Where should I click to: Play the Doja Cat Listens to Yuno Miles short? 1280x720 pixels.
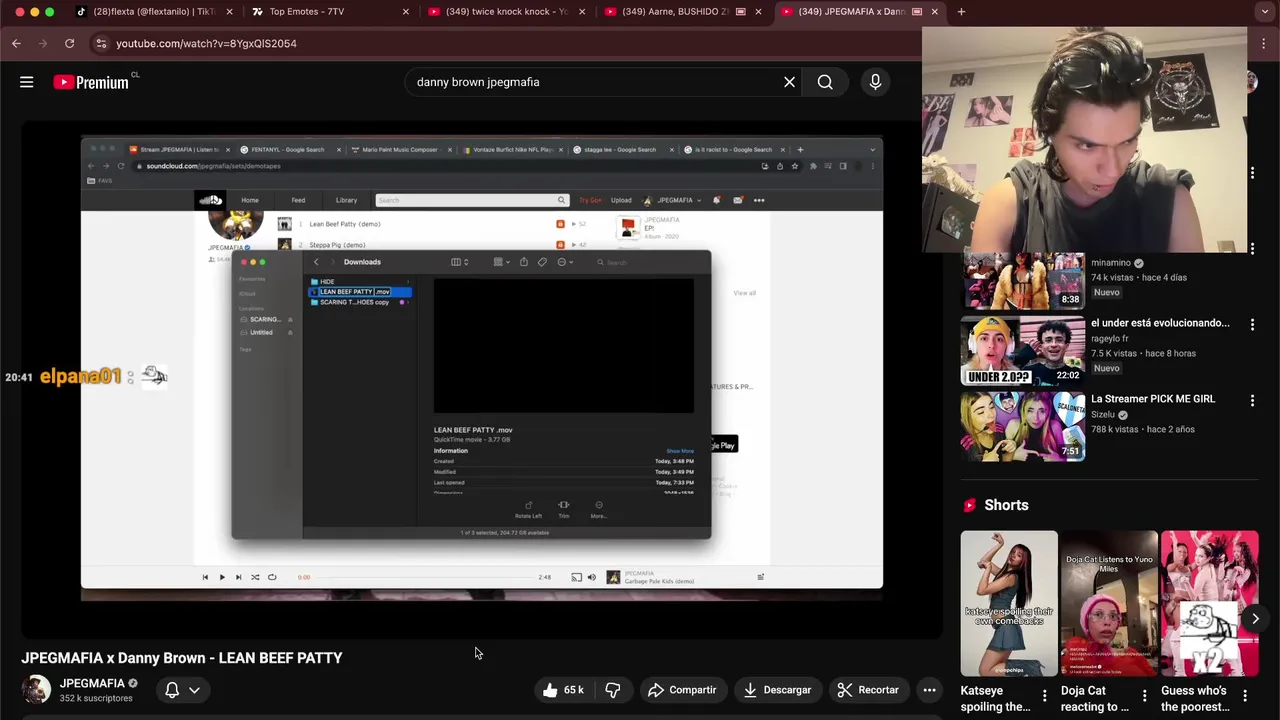[1109, 604]
